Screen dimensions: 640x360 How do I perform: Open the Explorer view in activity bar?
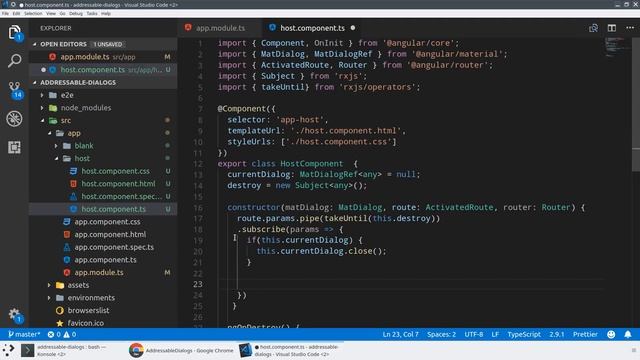[x=14, y=33]
